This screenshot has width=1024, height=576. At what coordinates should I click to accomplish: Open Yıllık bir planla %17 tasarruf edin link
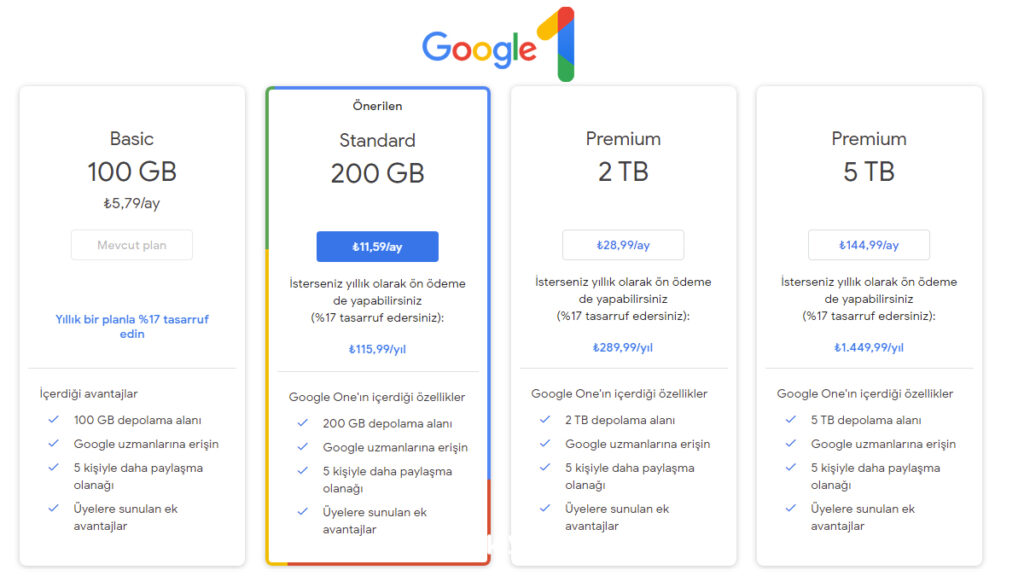point(132,327)
